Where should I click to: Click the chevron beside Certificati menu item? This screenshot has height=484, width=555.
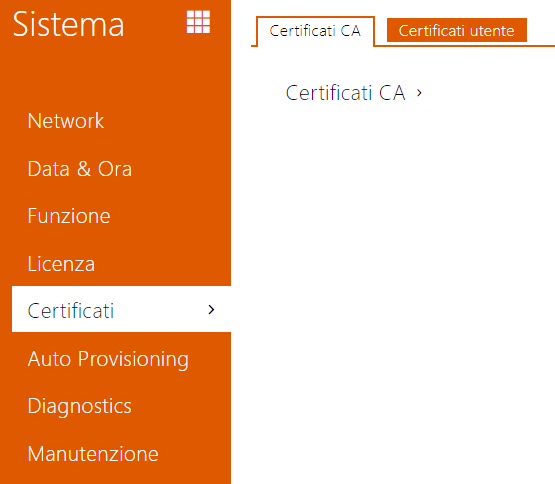tap(211, 310)
